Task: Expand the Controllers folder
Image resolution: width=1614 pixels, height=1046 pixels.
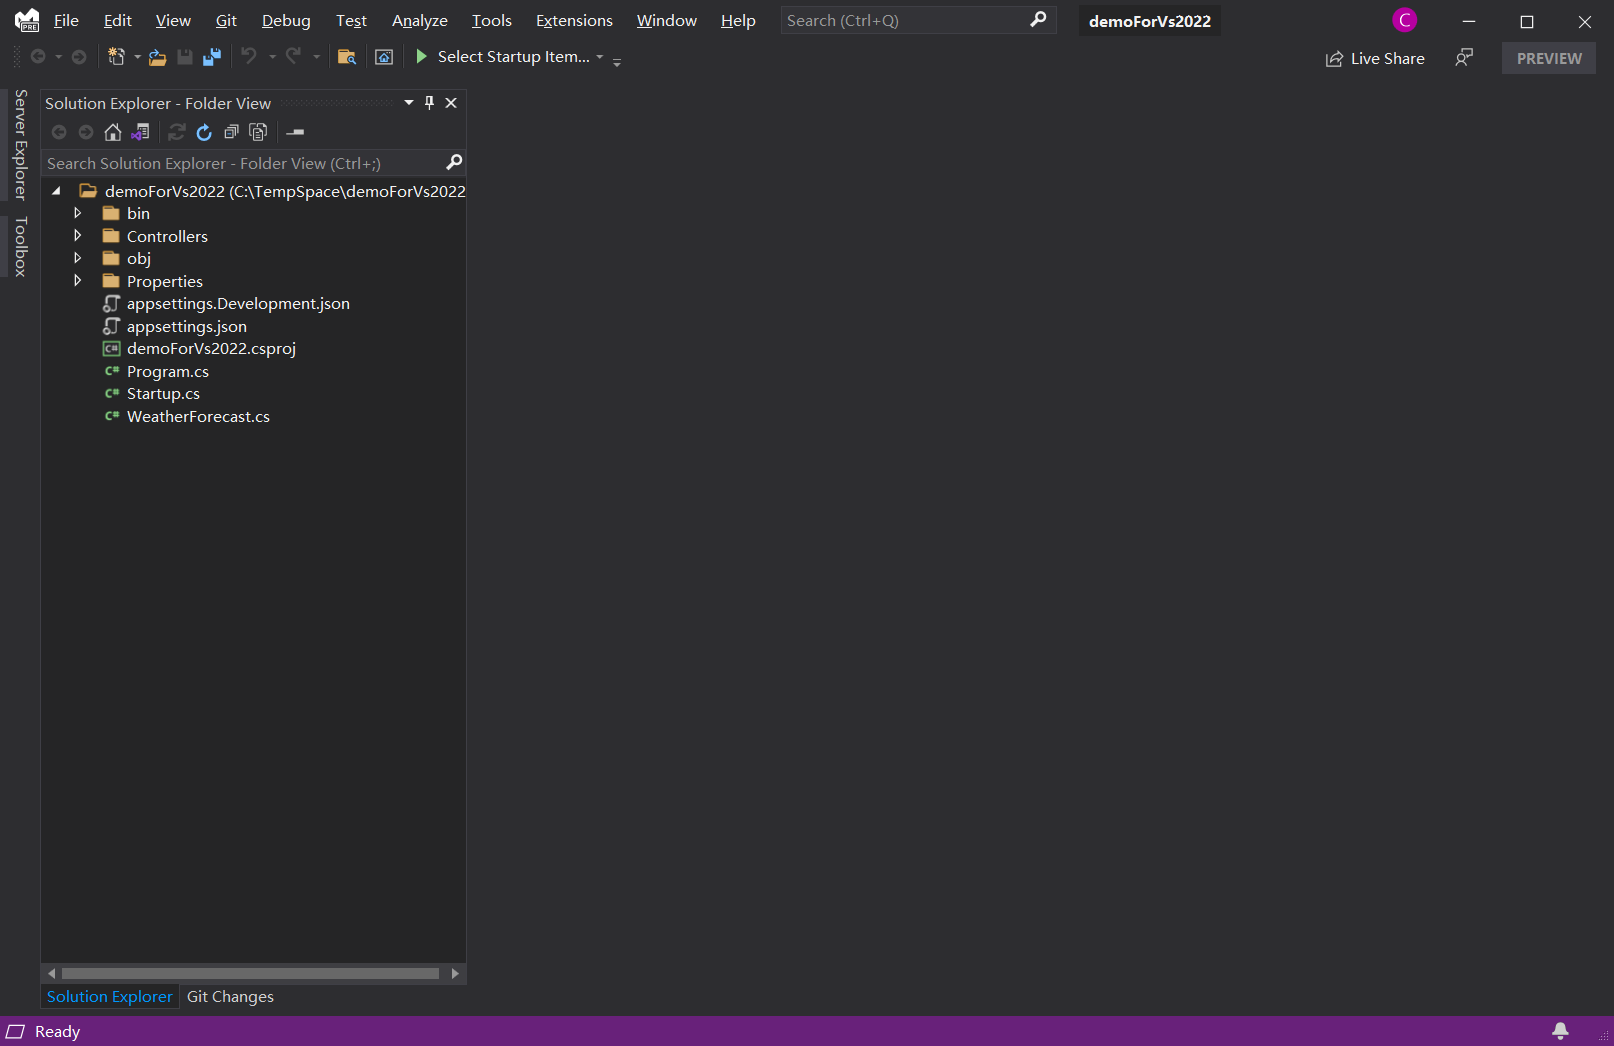Action: 78,236
